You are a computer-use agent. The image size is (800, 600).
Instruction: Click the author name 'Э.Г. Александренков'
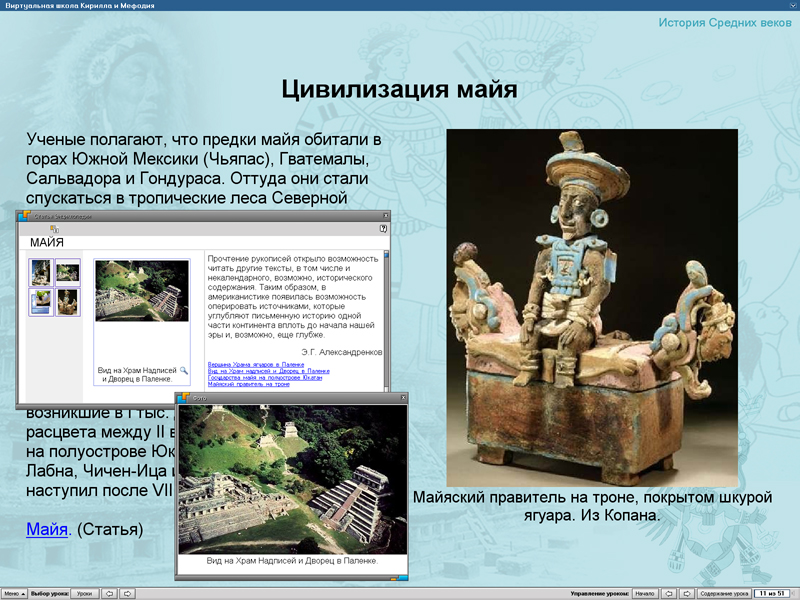coord(341,352)
